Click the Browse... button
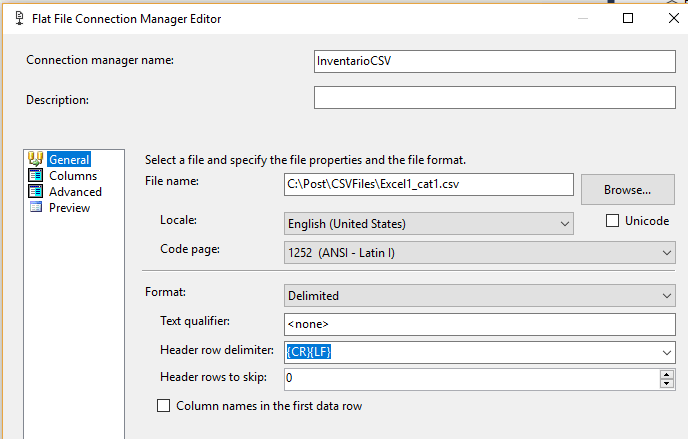The image size is (688, 439). (x=627, y=189)
